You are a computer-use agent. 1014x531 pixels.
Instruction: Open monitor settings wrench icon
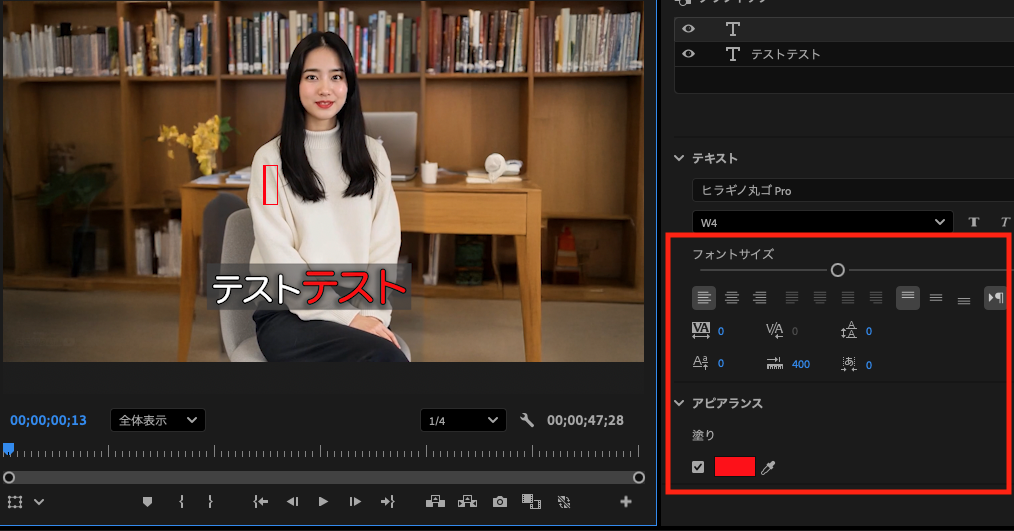click(x=528, y=420)
